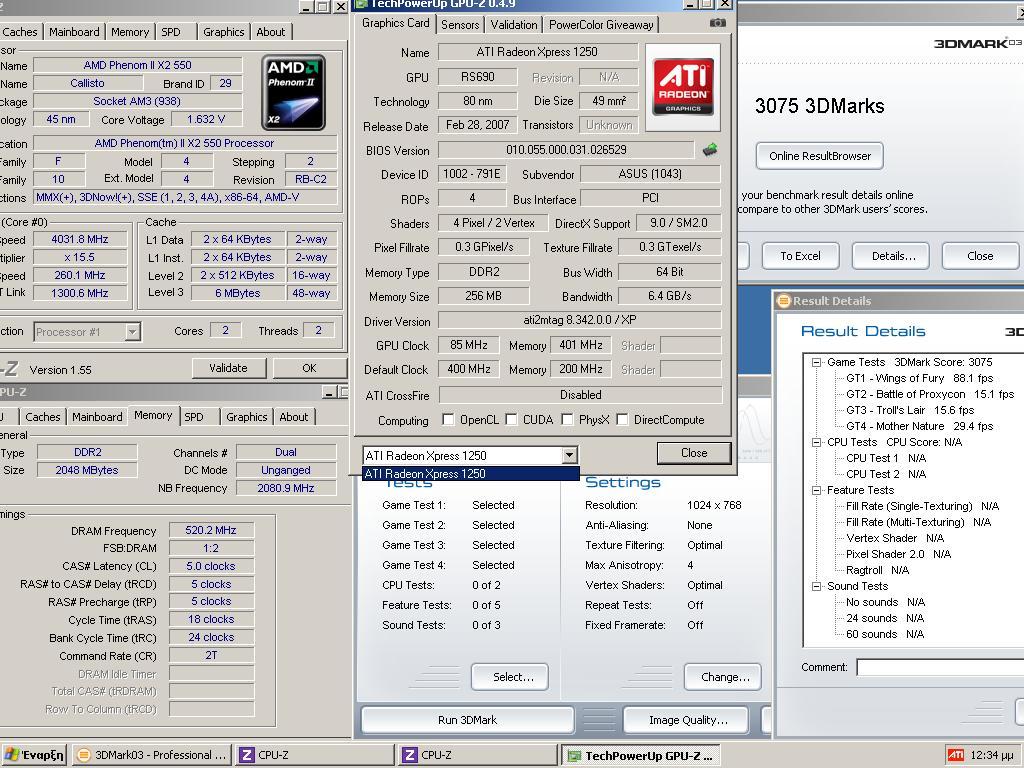
Task: Click the Result Details window title icon
Action: tap(783, 301)
